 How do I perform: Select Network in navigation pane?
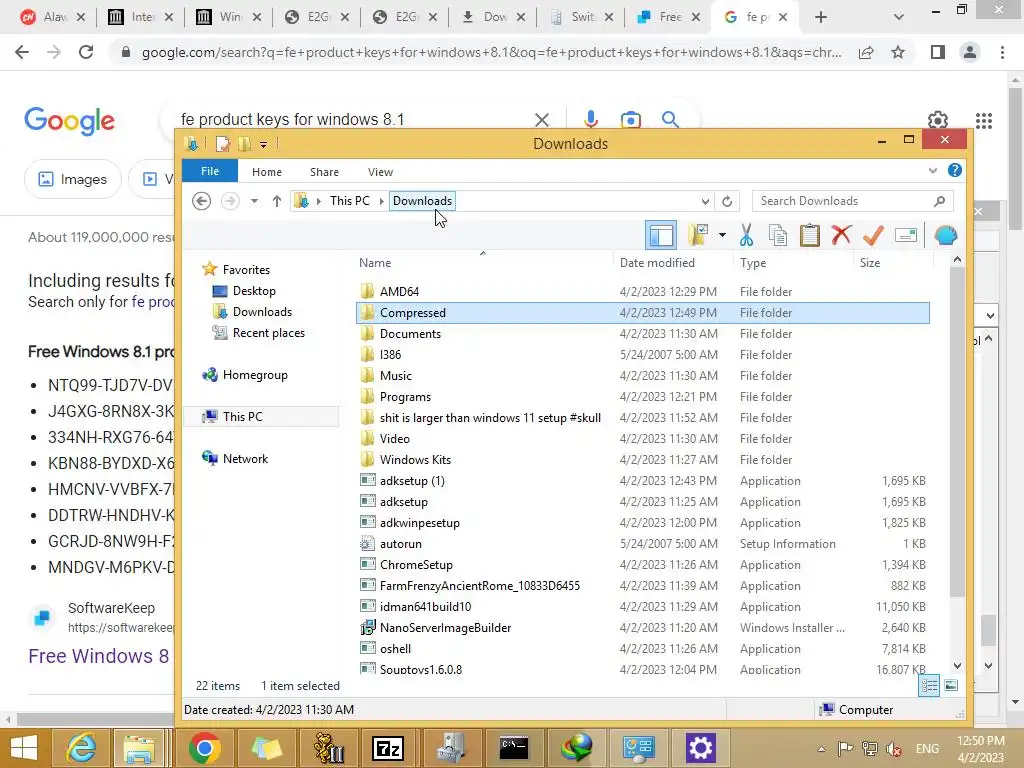click(245, 458)
